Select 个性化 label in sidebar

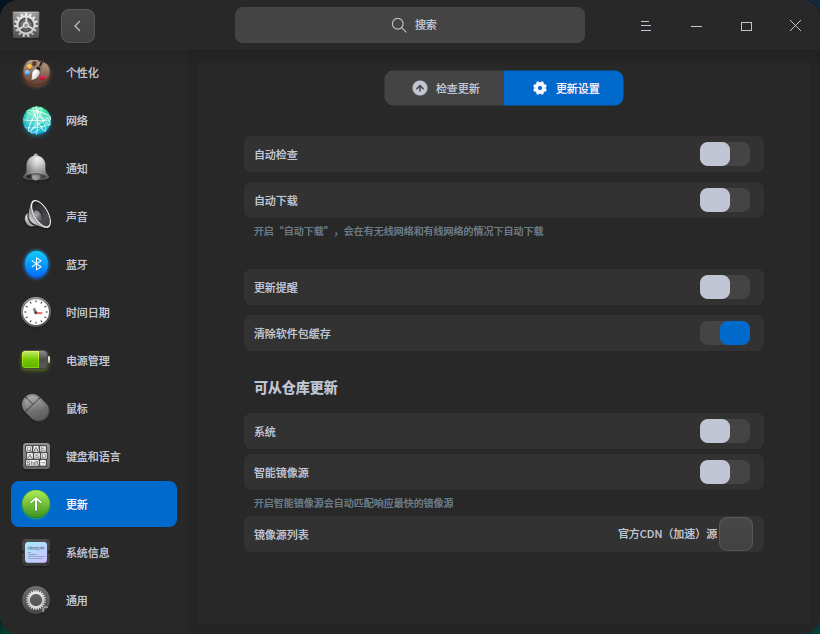[82, 73]
